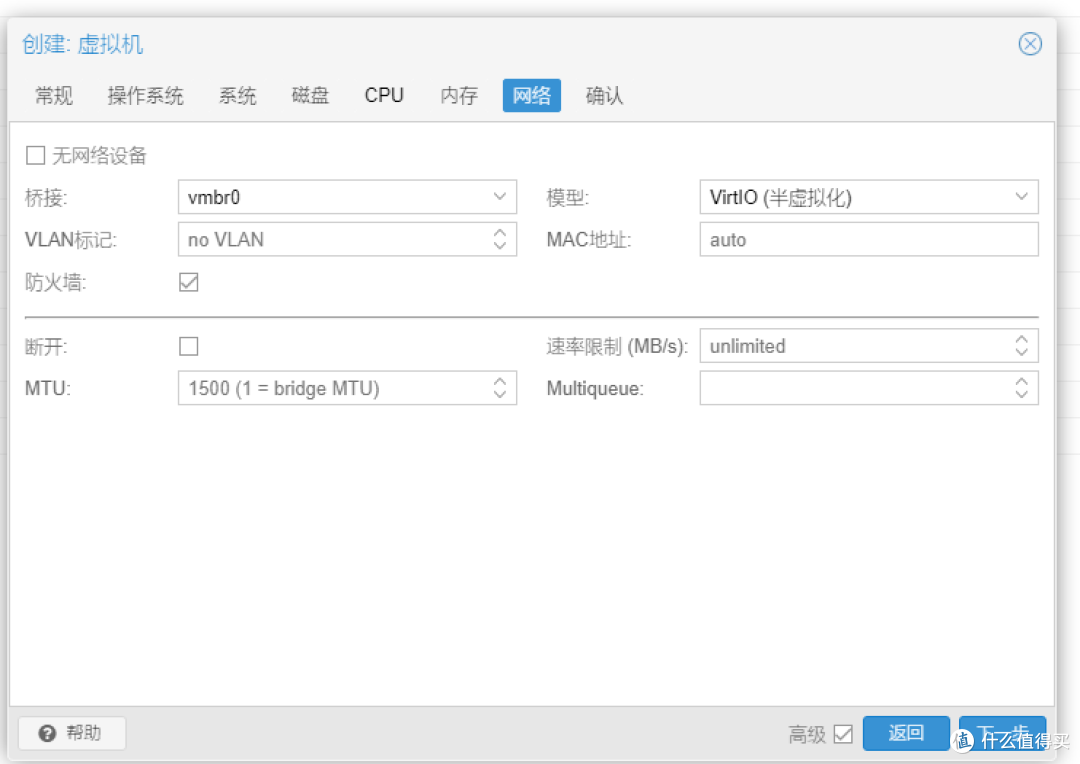1080x764 pixels.
Task: Click the 速率限制 spinner arrows
Action: click(1021, 345)
